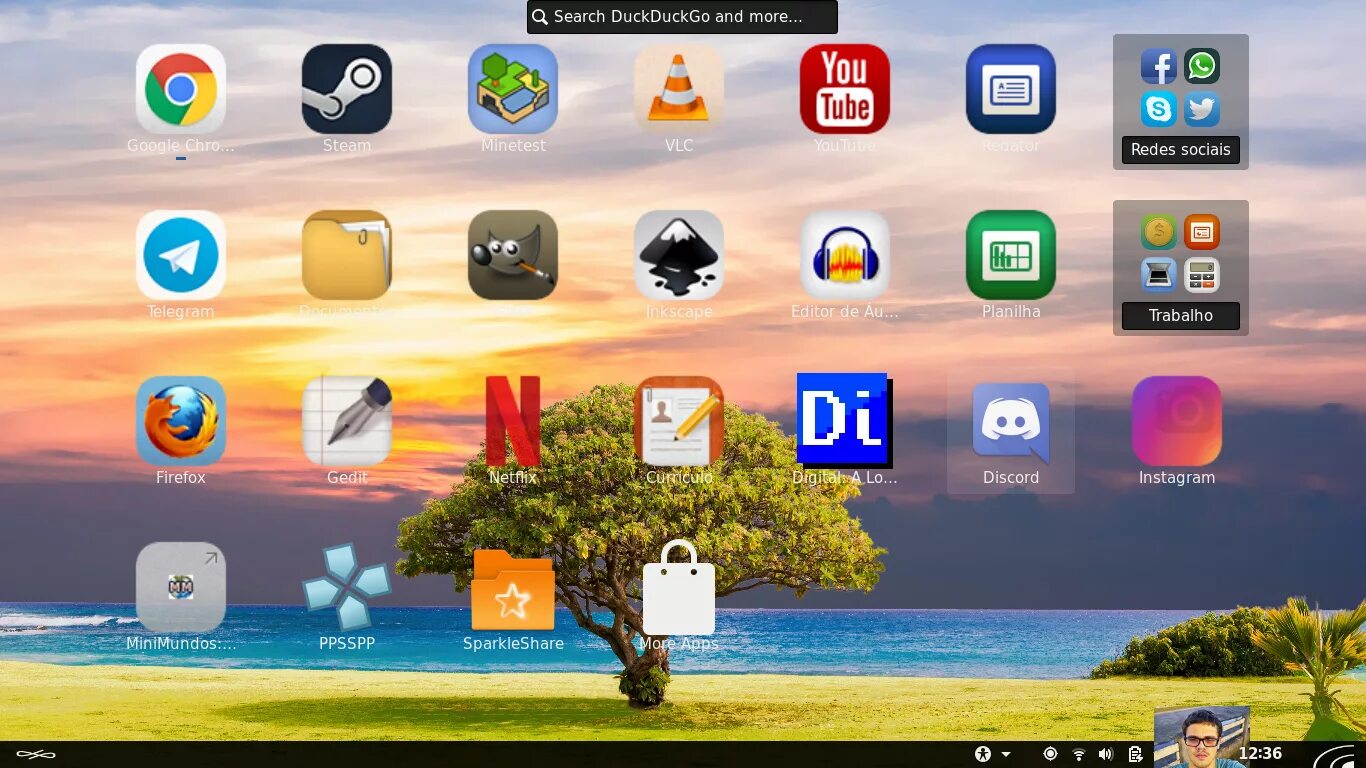Open Google Chrome from the desktop
This screenshot has height=768, width=1366.
[x=181, y=89]
